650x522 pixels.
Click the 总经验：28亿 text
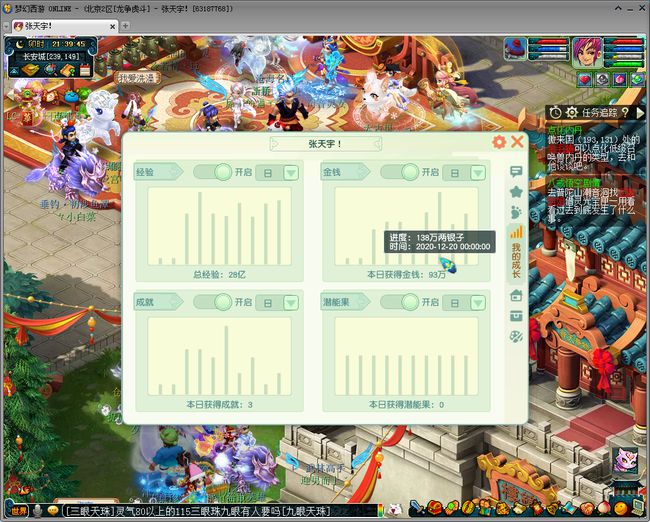(x=219, y=274)
